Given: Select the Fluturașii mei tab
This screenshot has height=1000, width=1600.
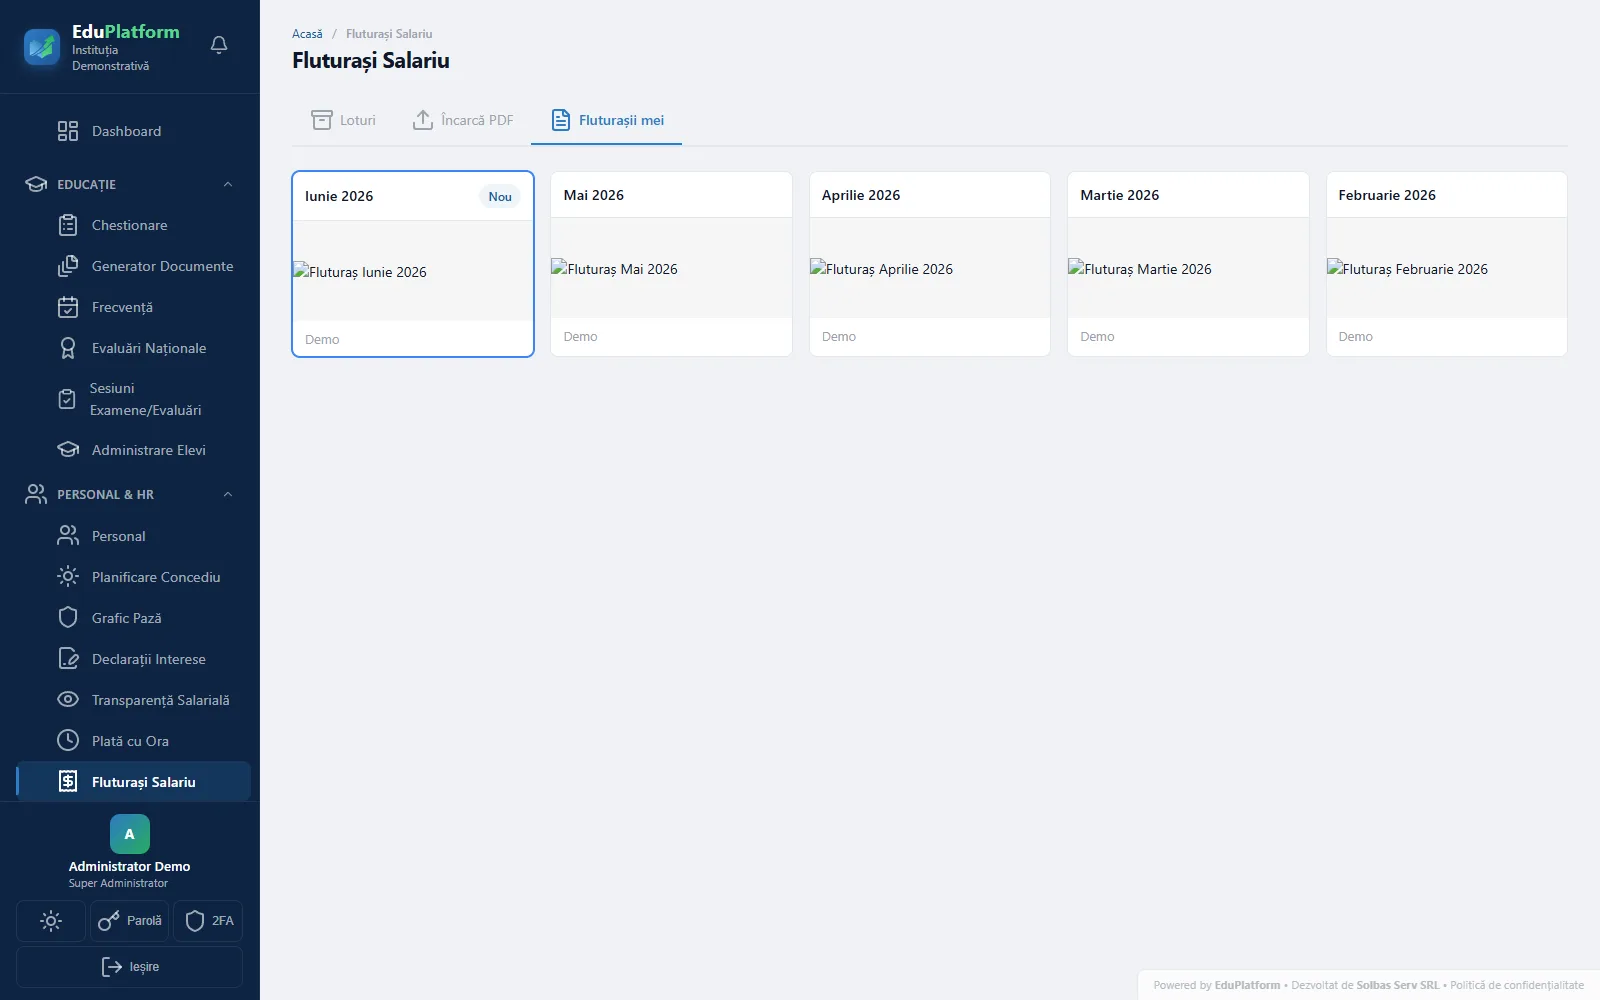Looking at the screenshot, I should 607,120.
